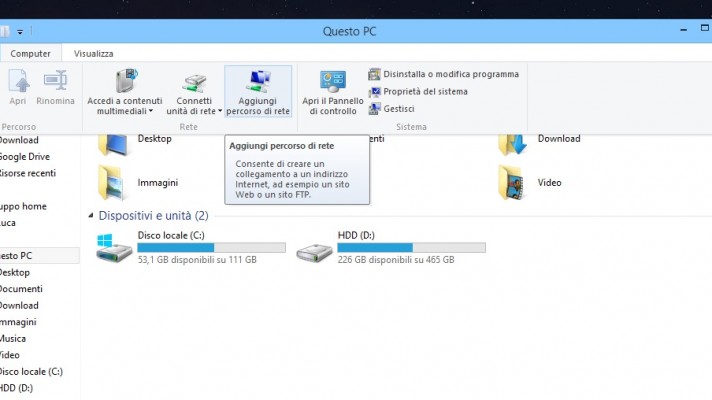
Task: Expand Connetti unità di rete dropdown arrow
Action: 219,112
